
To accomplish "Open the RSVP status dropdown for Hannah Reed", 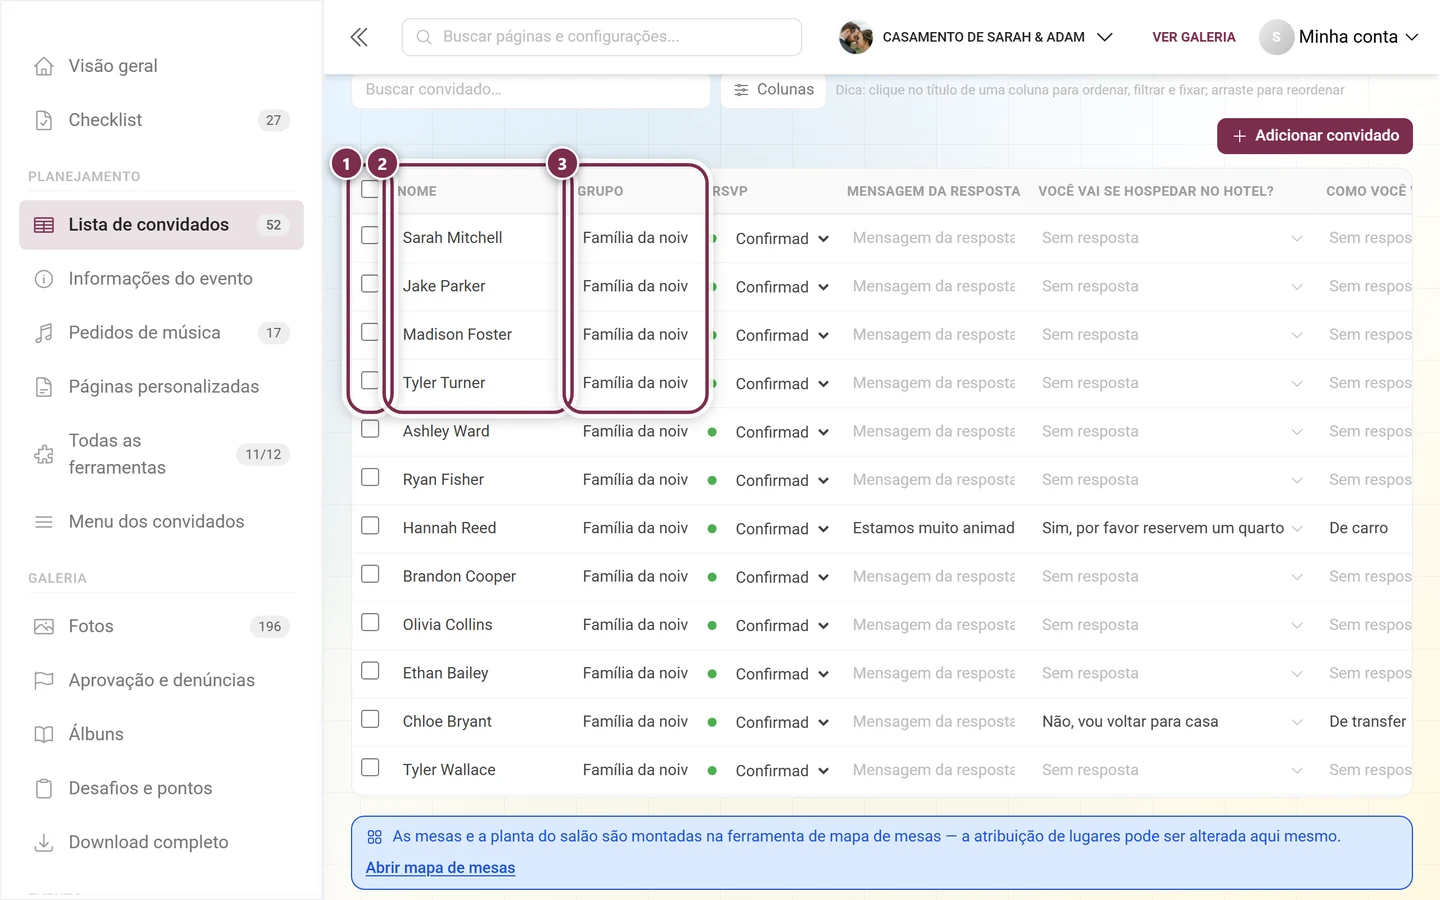I will coord(782,529).
